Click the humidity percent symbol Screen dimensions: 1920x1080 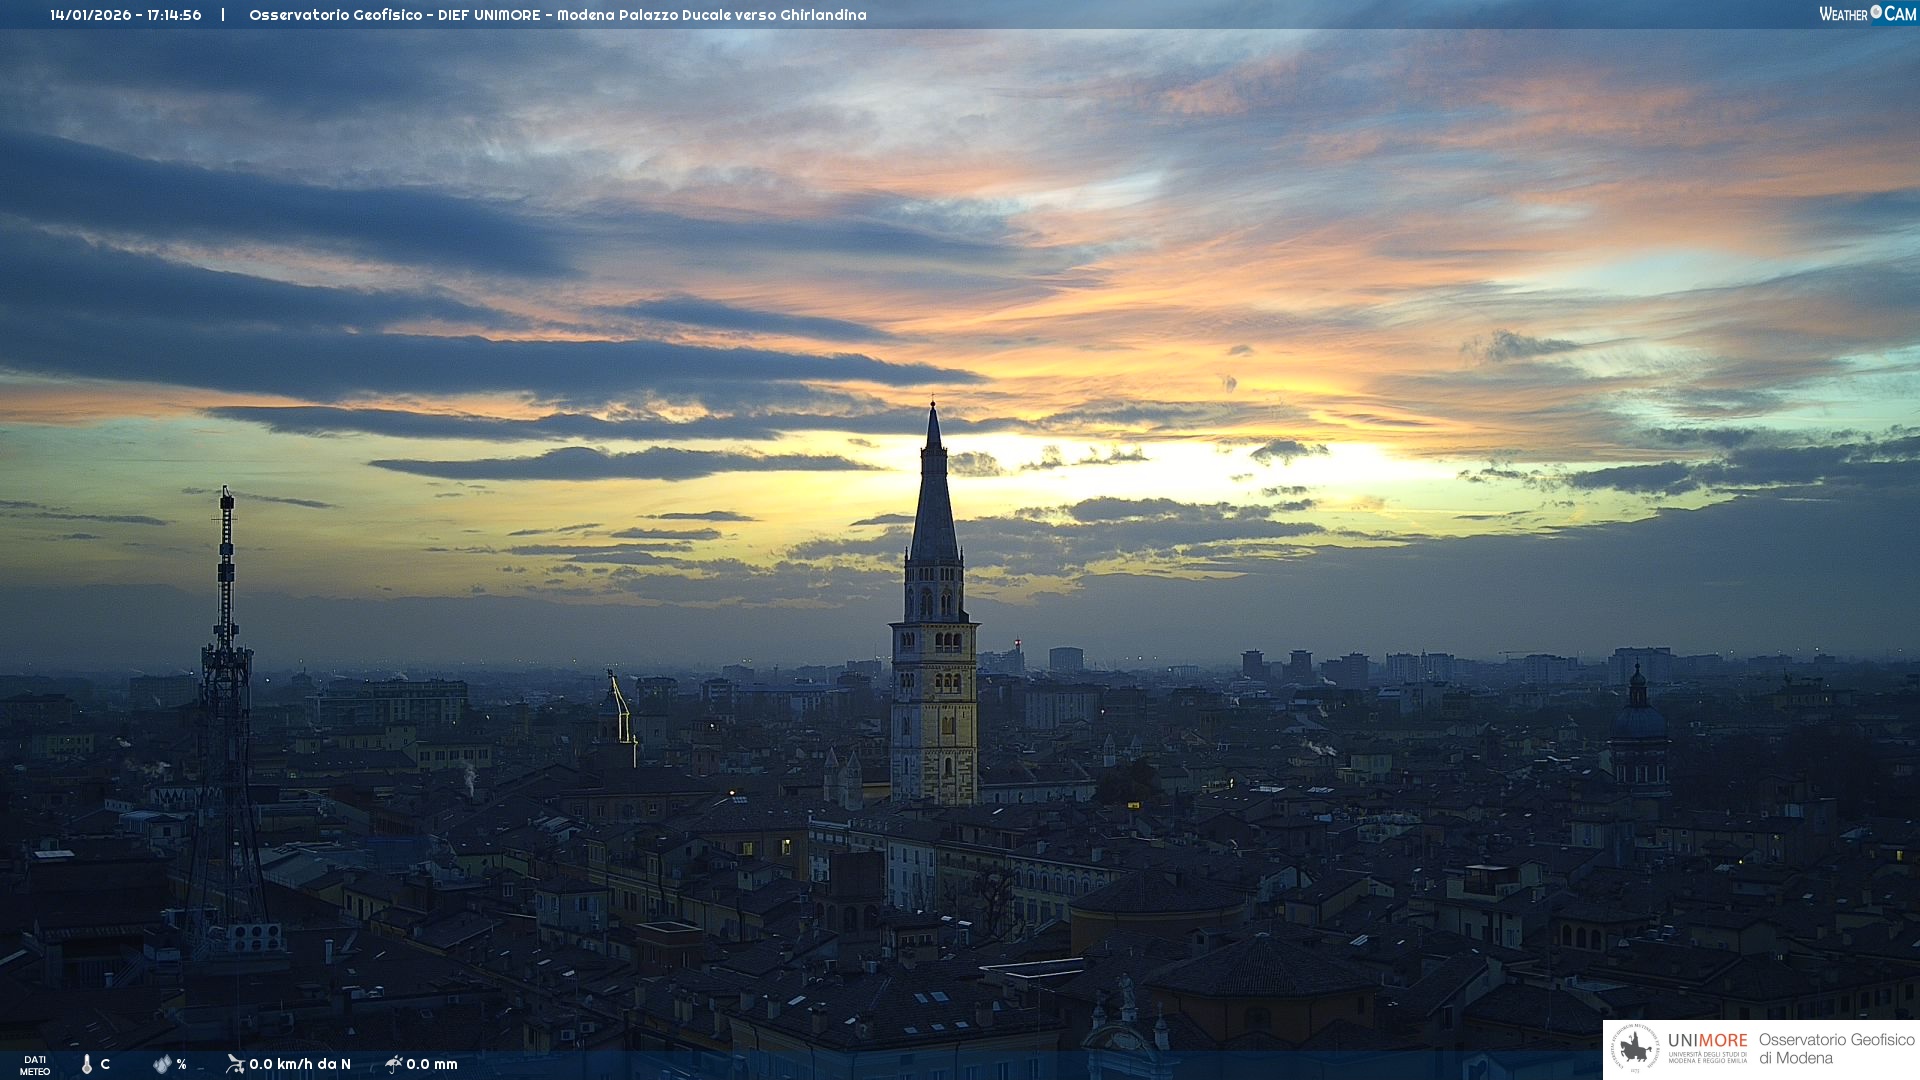pyautogui.click(x=182, y=1064)
